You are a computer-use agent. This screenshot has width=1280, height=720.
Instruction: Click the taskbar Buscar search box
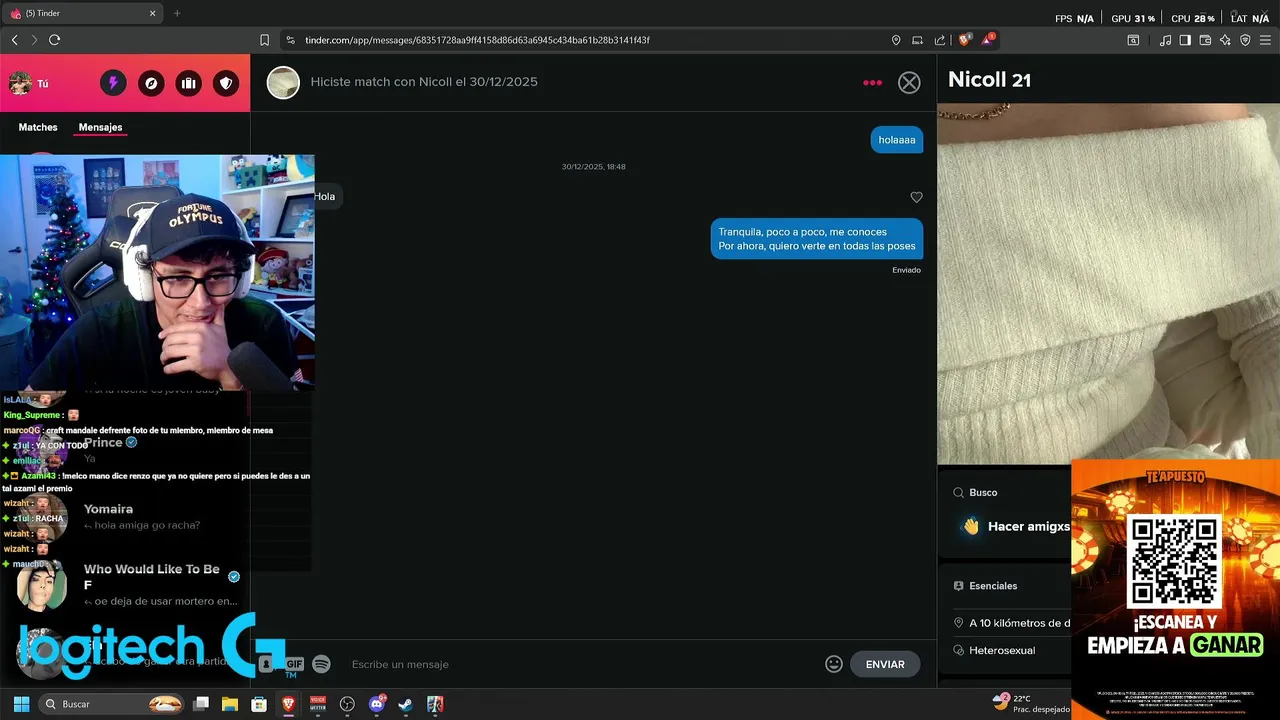click(112, 704)
